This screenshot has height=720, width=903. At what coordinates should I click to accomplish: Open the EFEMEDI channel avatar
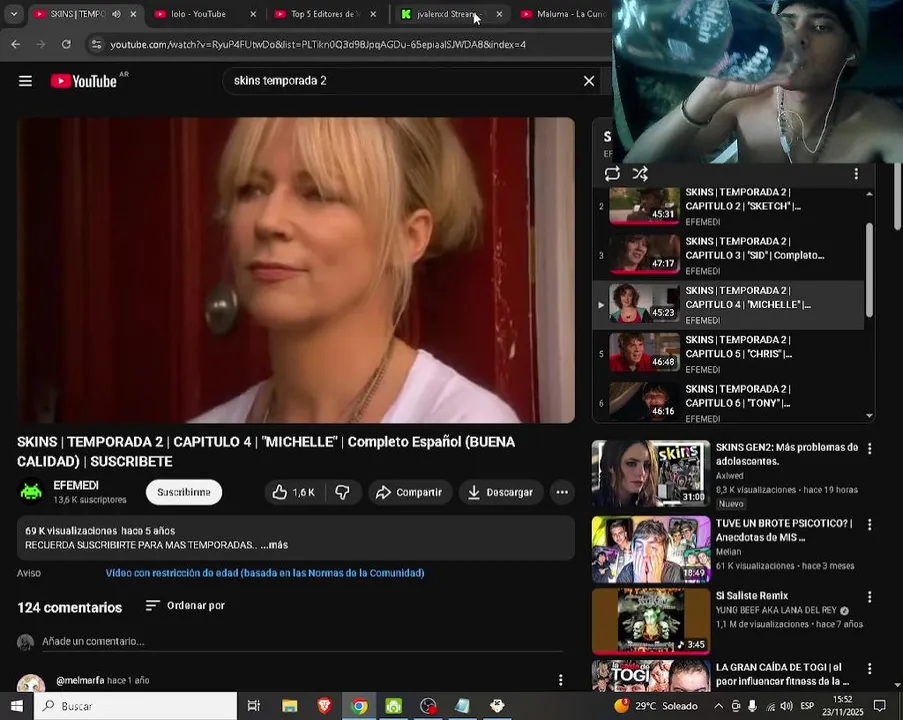click(31, 492)
